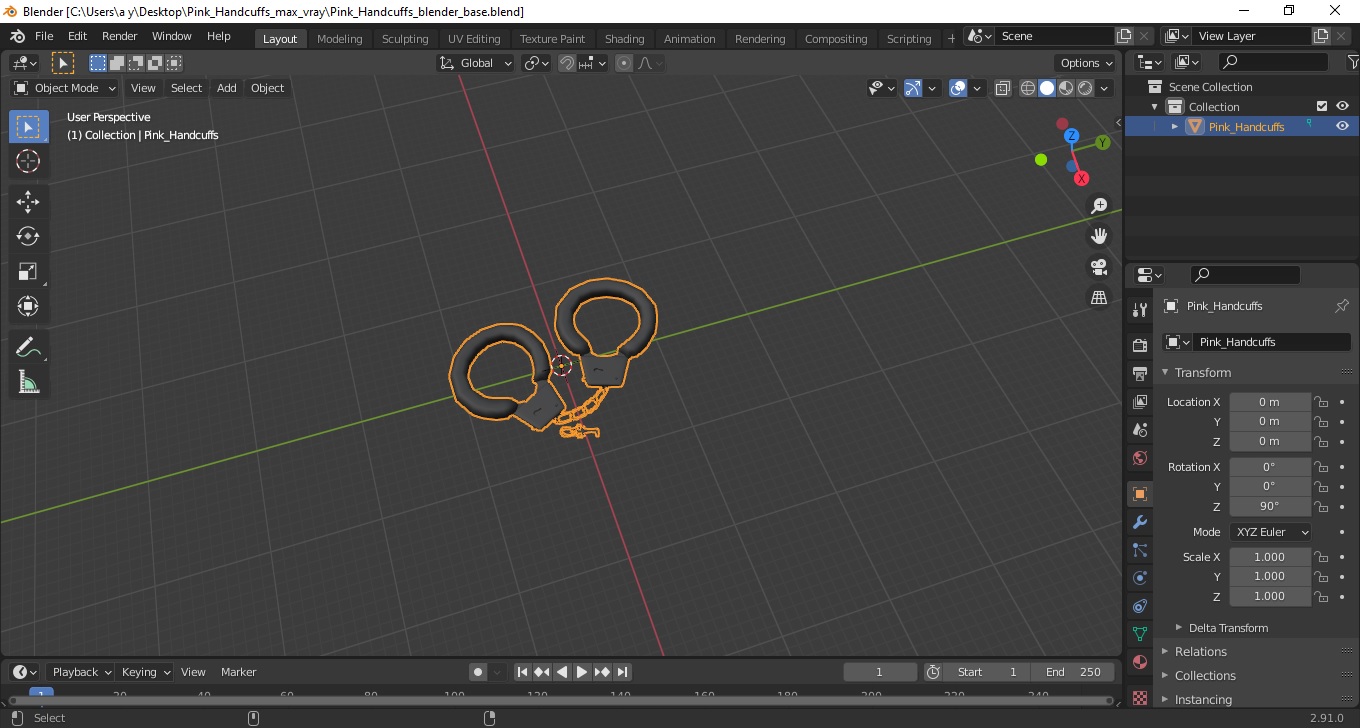
Task: Select the Transform tool in toolbar
Action: click(28, 306)
